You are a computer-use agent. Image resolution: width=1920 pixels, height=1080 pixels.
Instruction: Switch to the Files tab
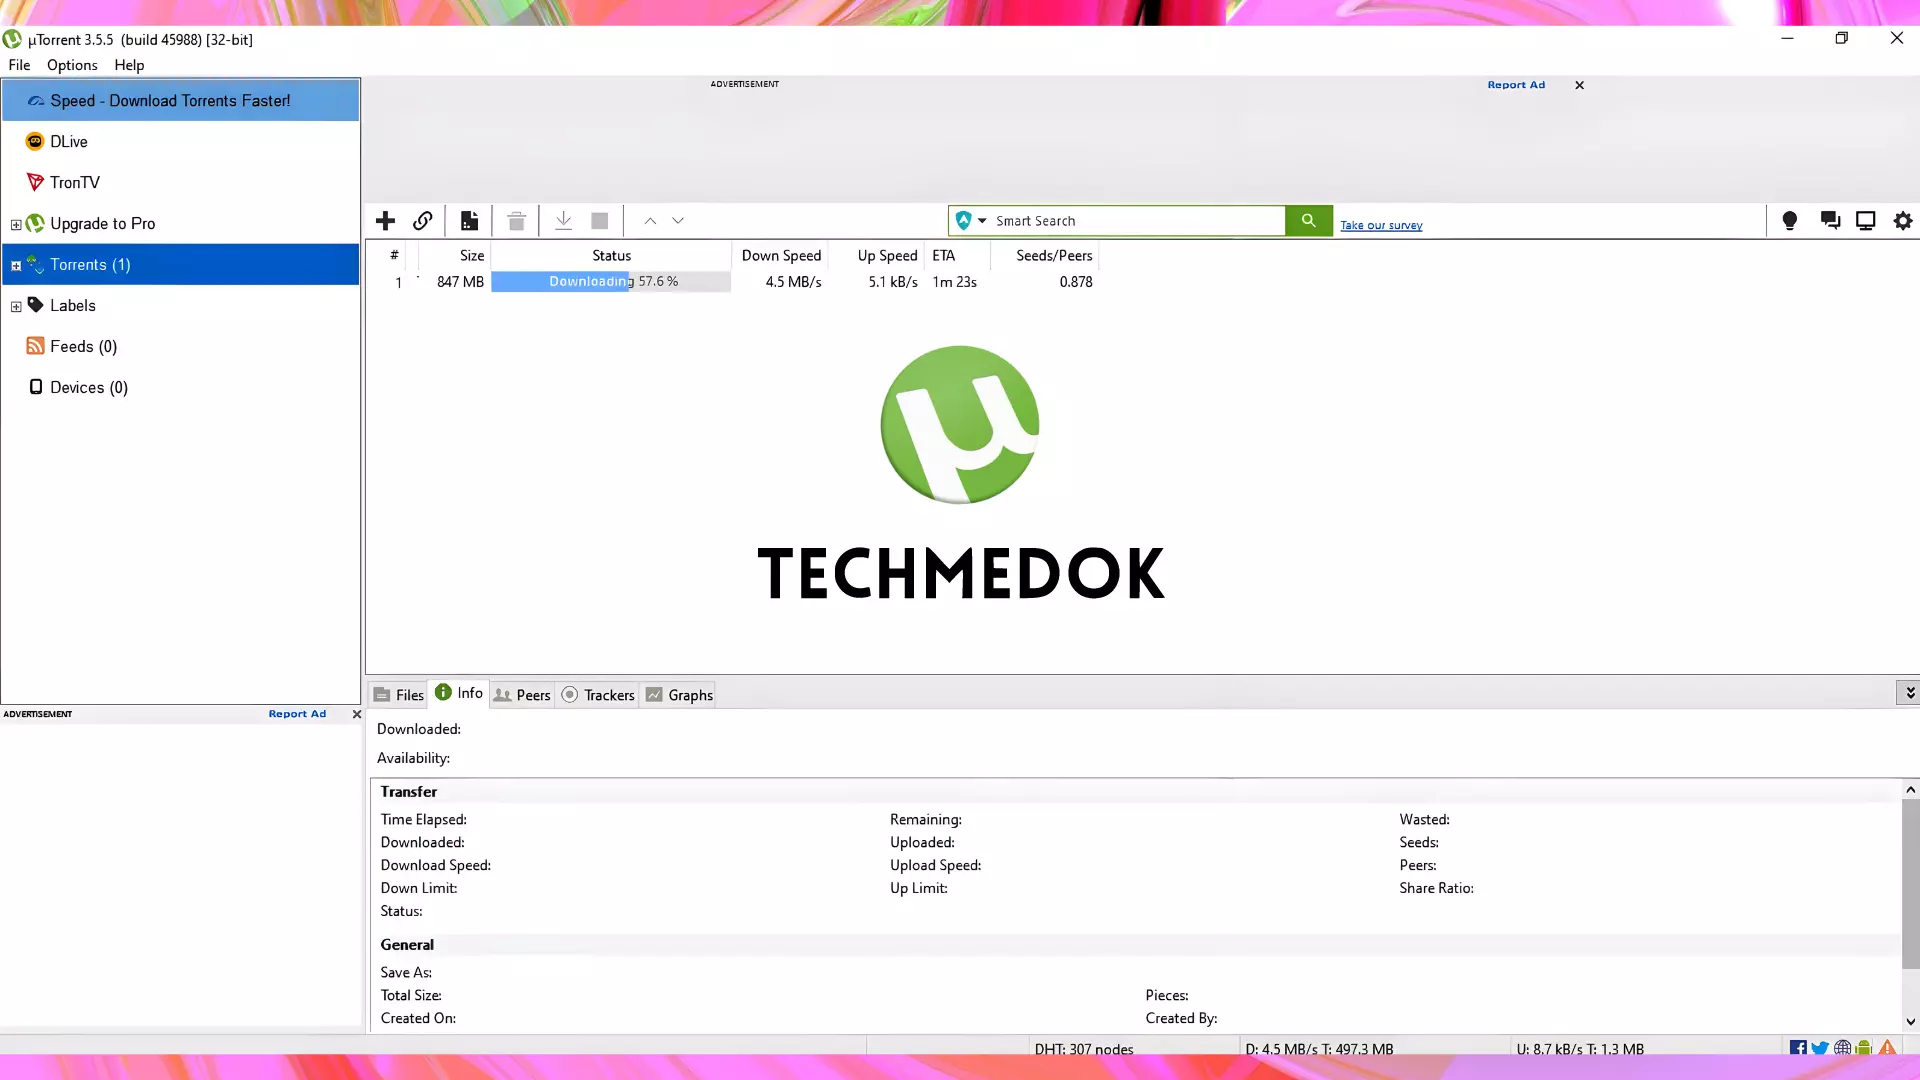coord(399,695)
